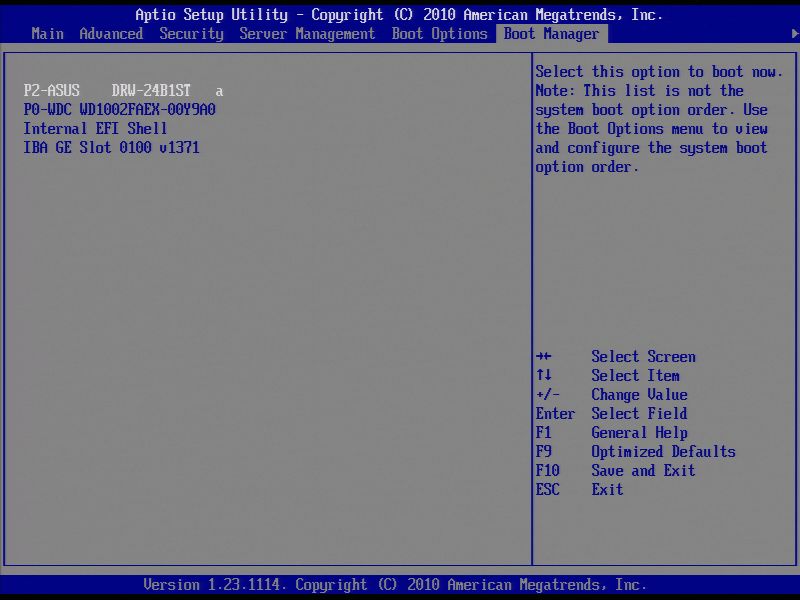Open the Advanced settings tab
The height and width of the screenshot is (600, 800).
point(110,33)
